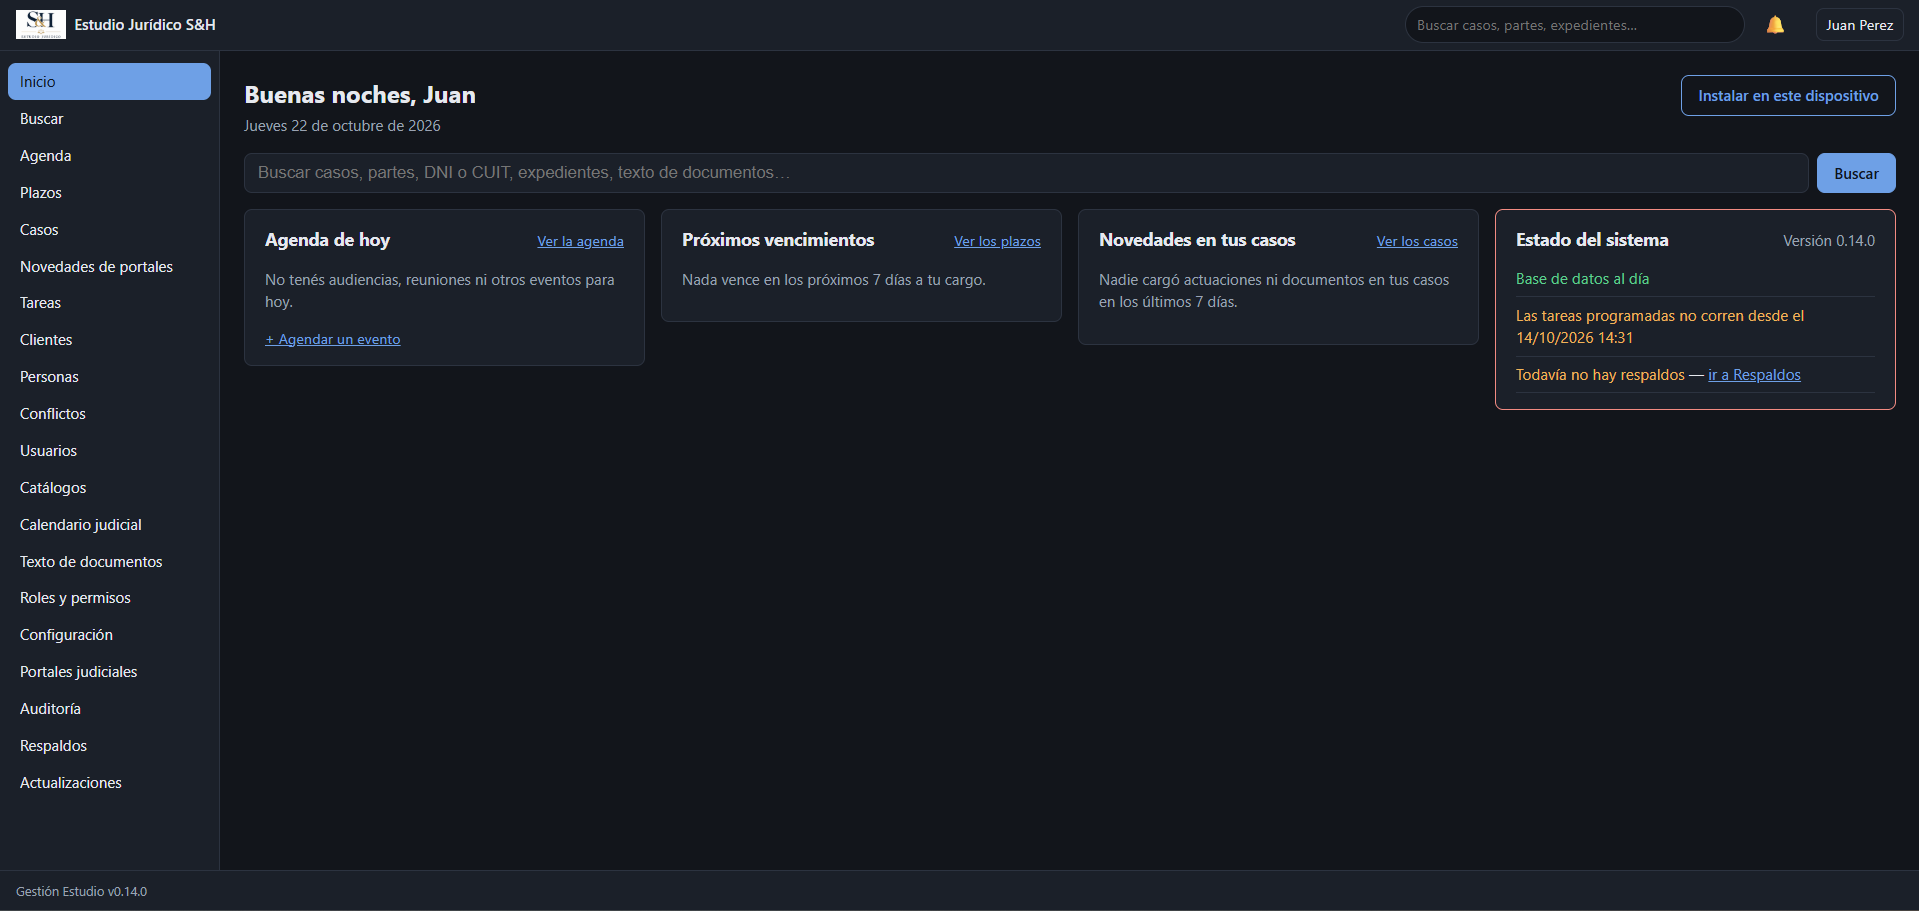Go to Respaldos in the sidebar
This screenshot has width=1919, height=911.
[109, 746]
